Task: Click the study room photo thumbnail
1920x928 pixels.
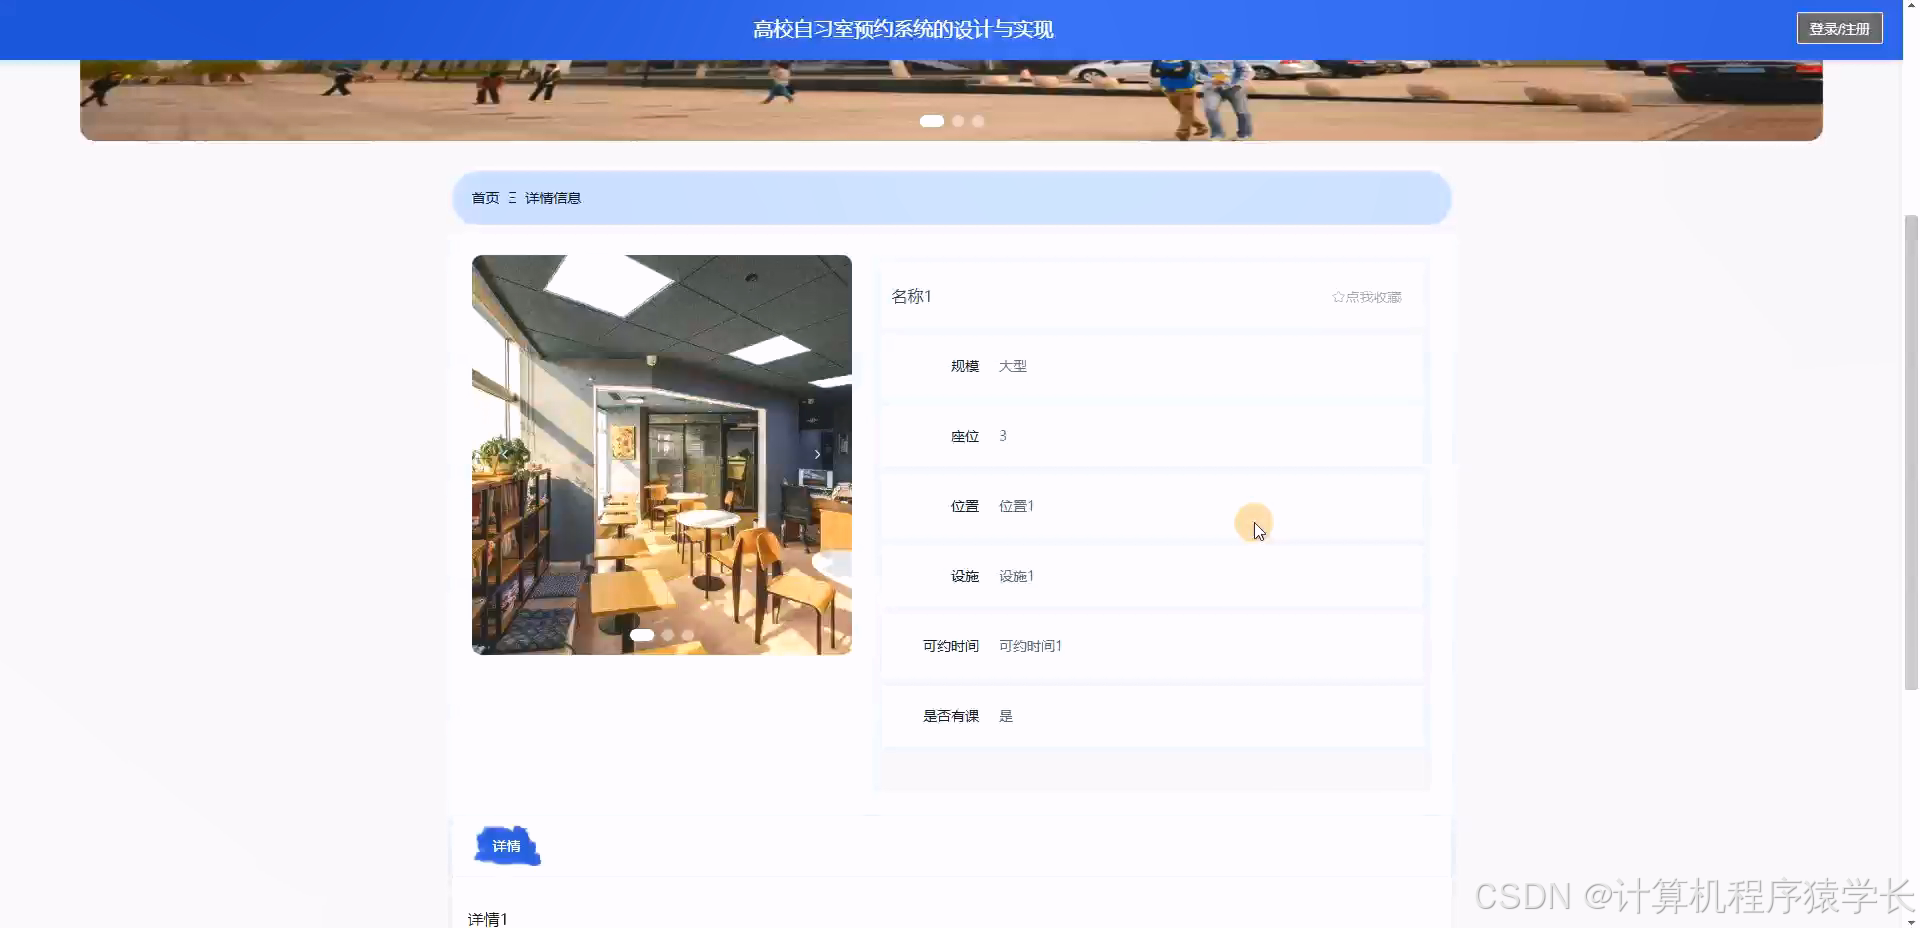Action: (x=661, y=454)
